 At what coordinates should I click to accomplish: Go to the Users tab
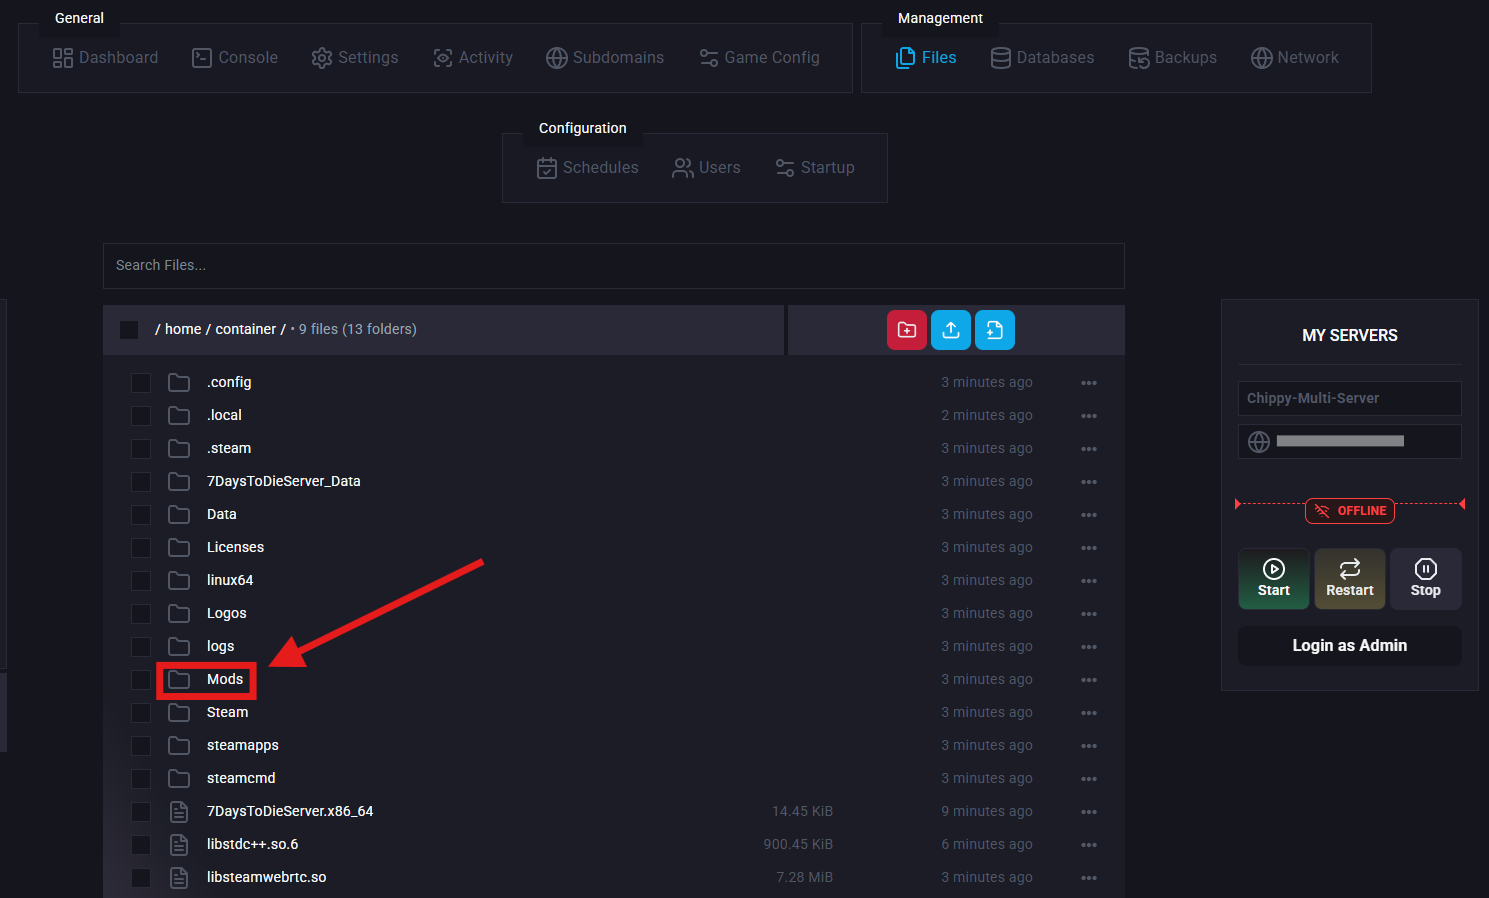tap(707, 168)
